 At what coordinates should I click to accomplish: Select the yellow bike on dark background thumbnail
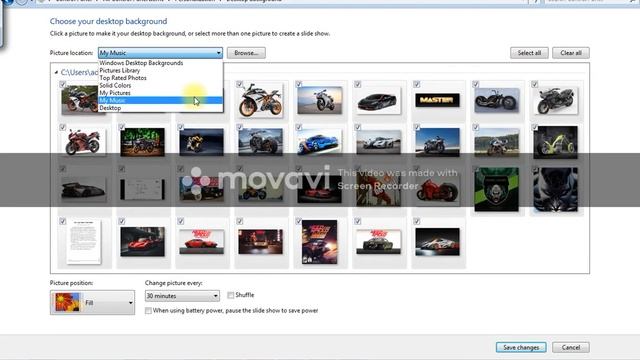pos(201,142)
